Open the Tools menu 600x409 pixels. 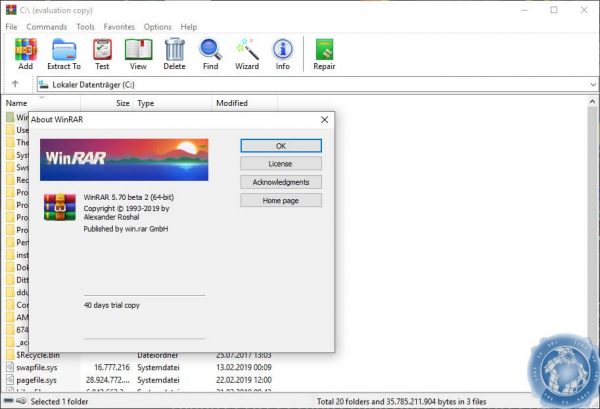tap(85, 27)
